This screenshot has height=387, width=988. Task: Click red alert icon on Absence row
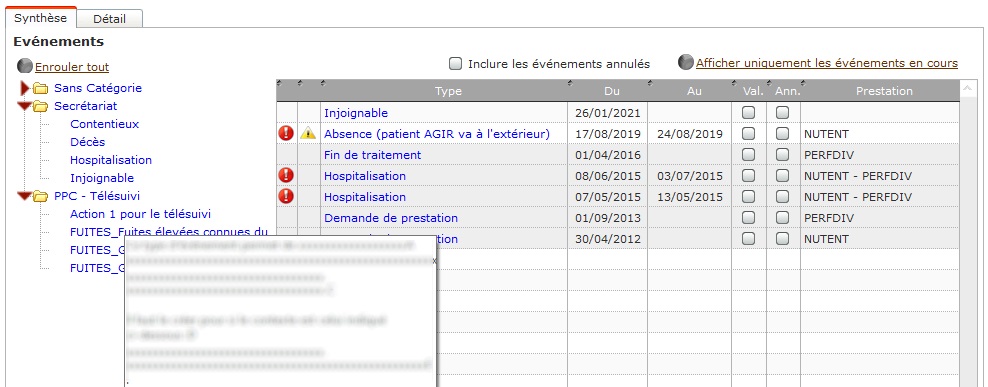[x=286, y=133]
